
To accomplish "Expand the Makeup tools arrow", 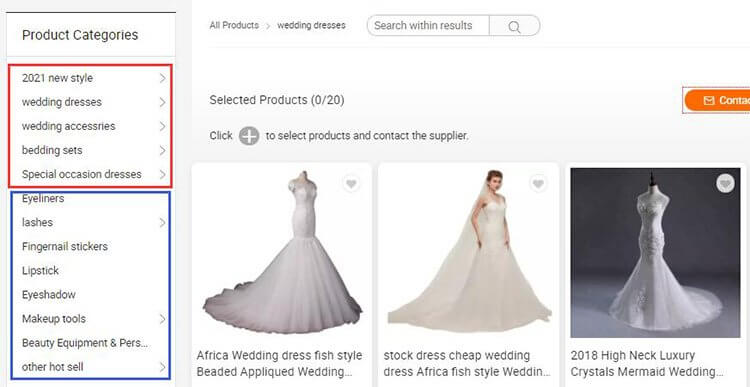I will (x=163, y=319).
